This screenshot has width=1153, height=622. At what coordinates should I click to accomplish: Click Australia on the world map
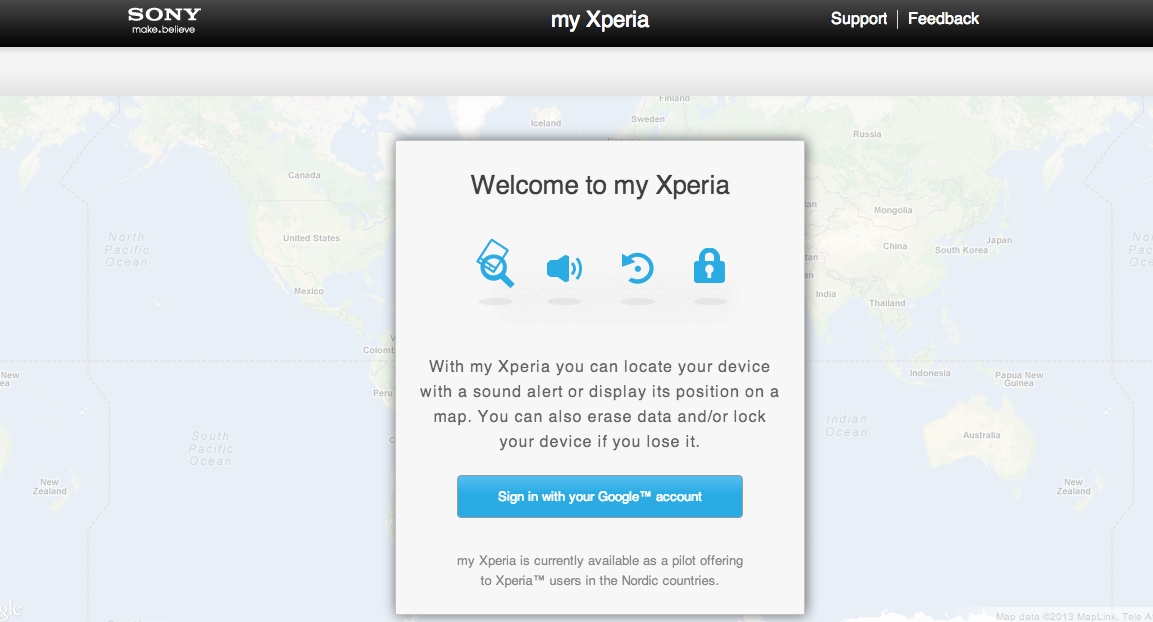click(981, 435)
